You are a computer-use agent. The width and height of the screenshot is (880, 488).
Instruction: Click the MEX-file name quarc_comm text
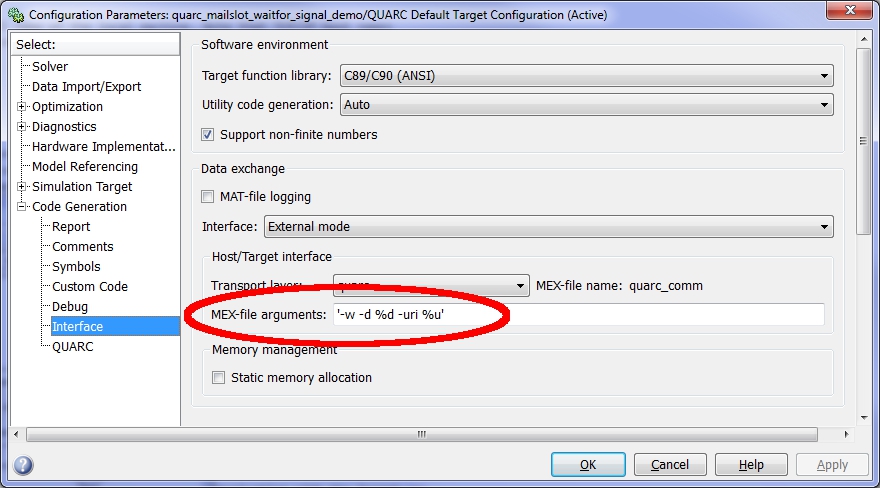(x=666, y=286)
